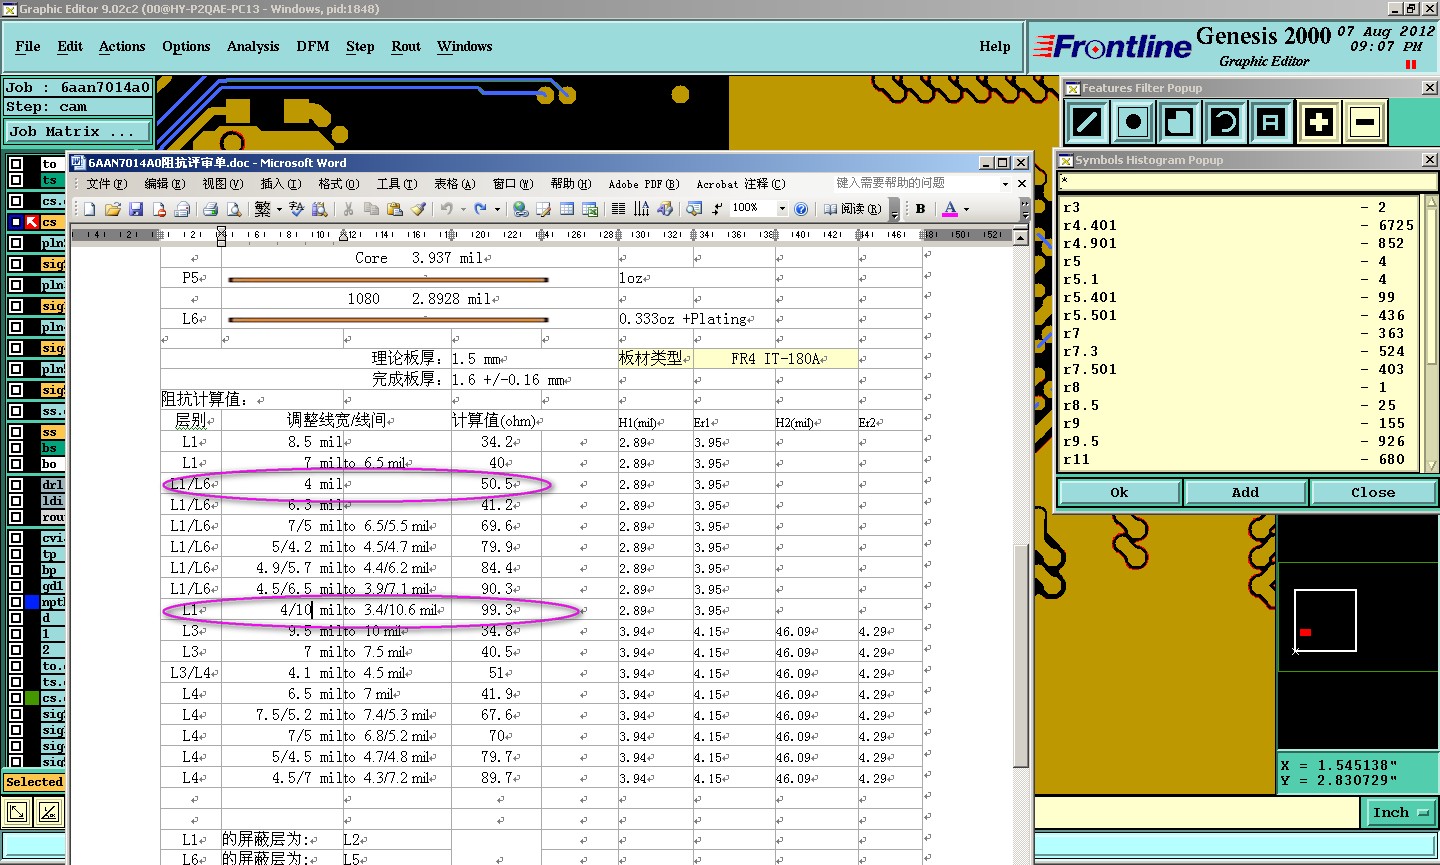Open the Word zoom 100% dropdown

pyautogui.click(x=782, y=209)
